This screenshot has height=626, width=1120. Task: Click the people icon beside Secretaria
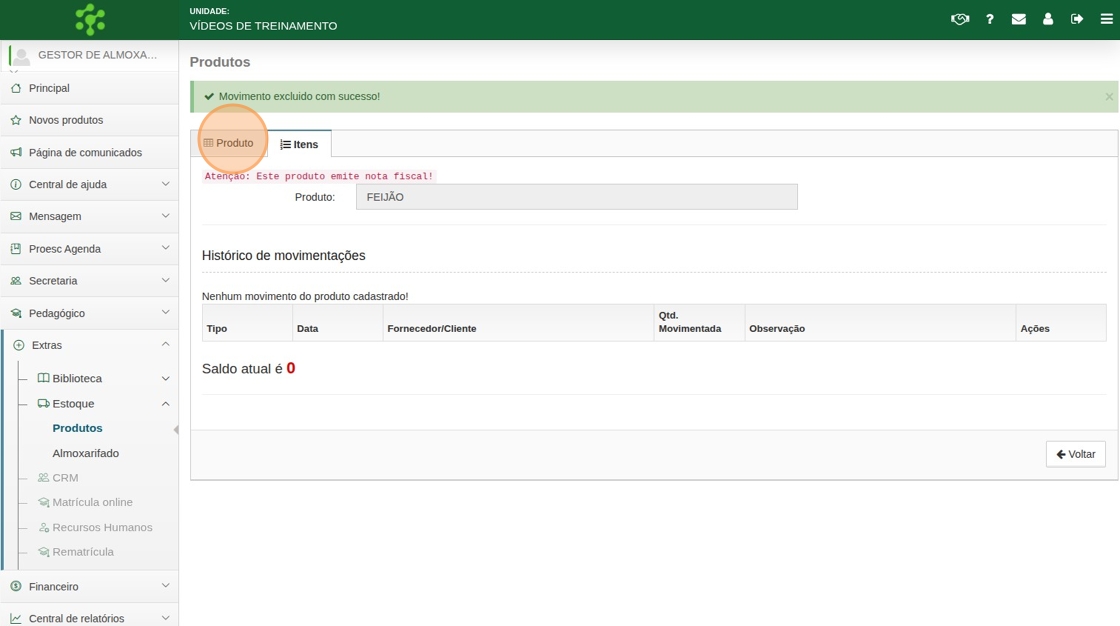pos(16,281)
